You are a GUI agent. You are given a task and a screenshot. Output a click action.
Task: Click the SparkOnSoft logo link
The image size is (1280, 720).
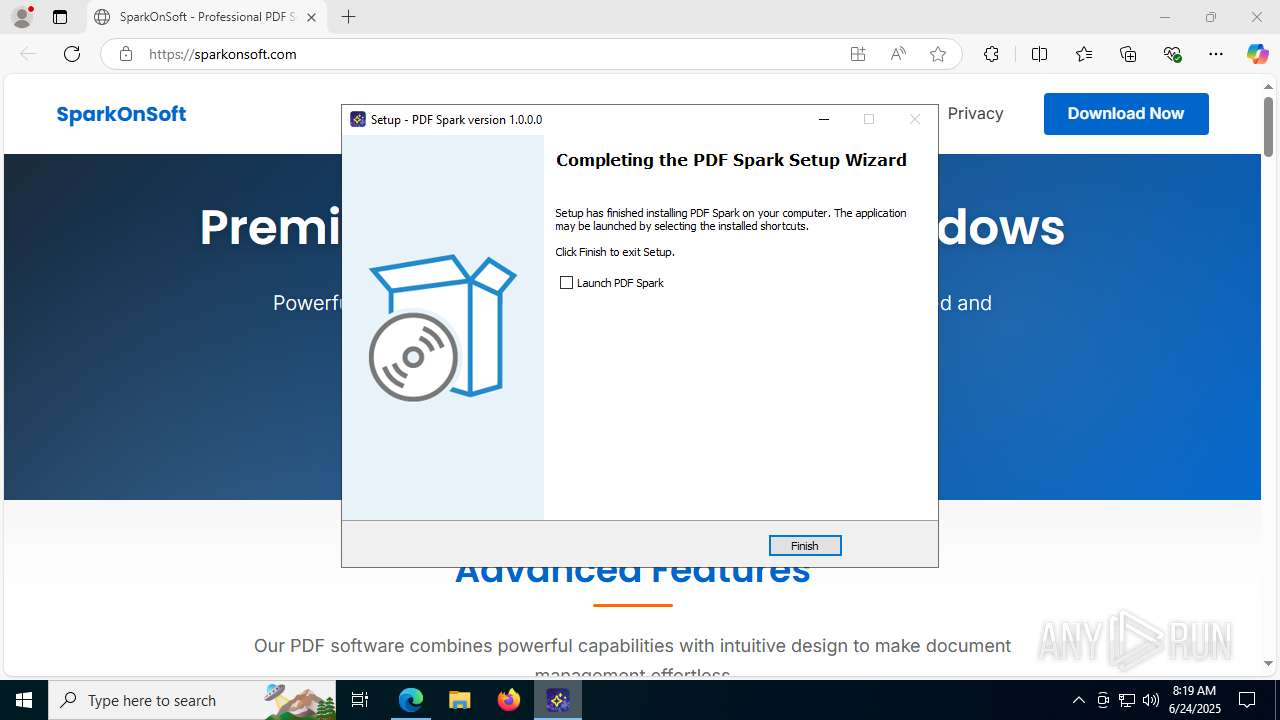121,114
